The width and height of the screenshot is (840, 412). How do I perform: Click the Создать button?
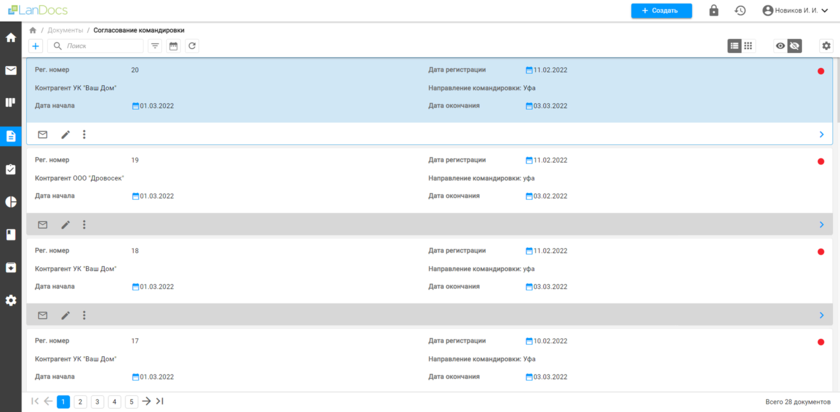[661, 11]
